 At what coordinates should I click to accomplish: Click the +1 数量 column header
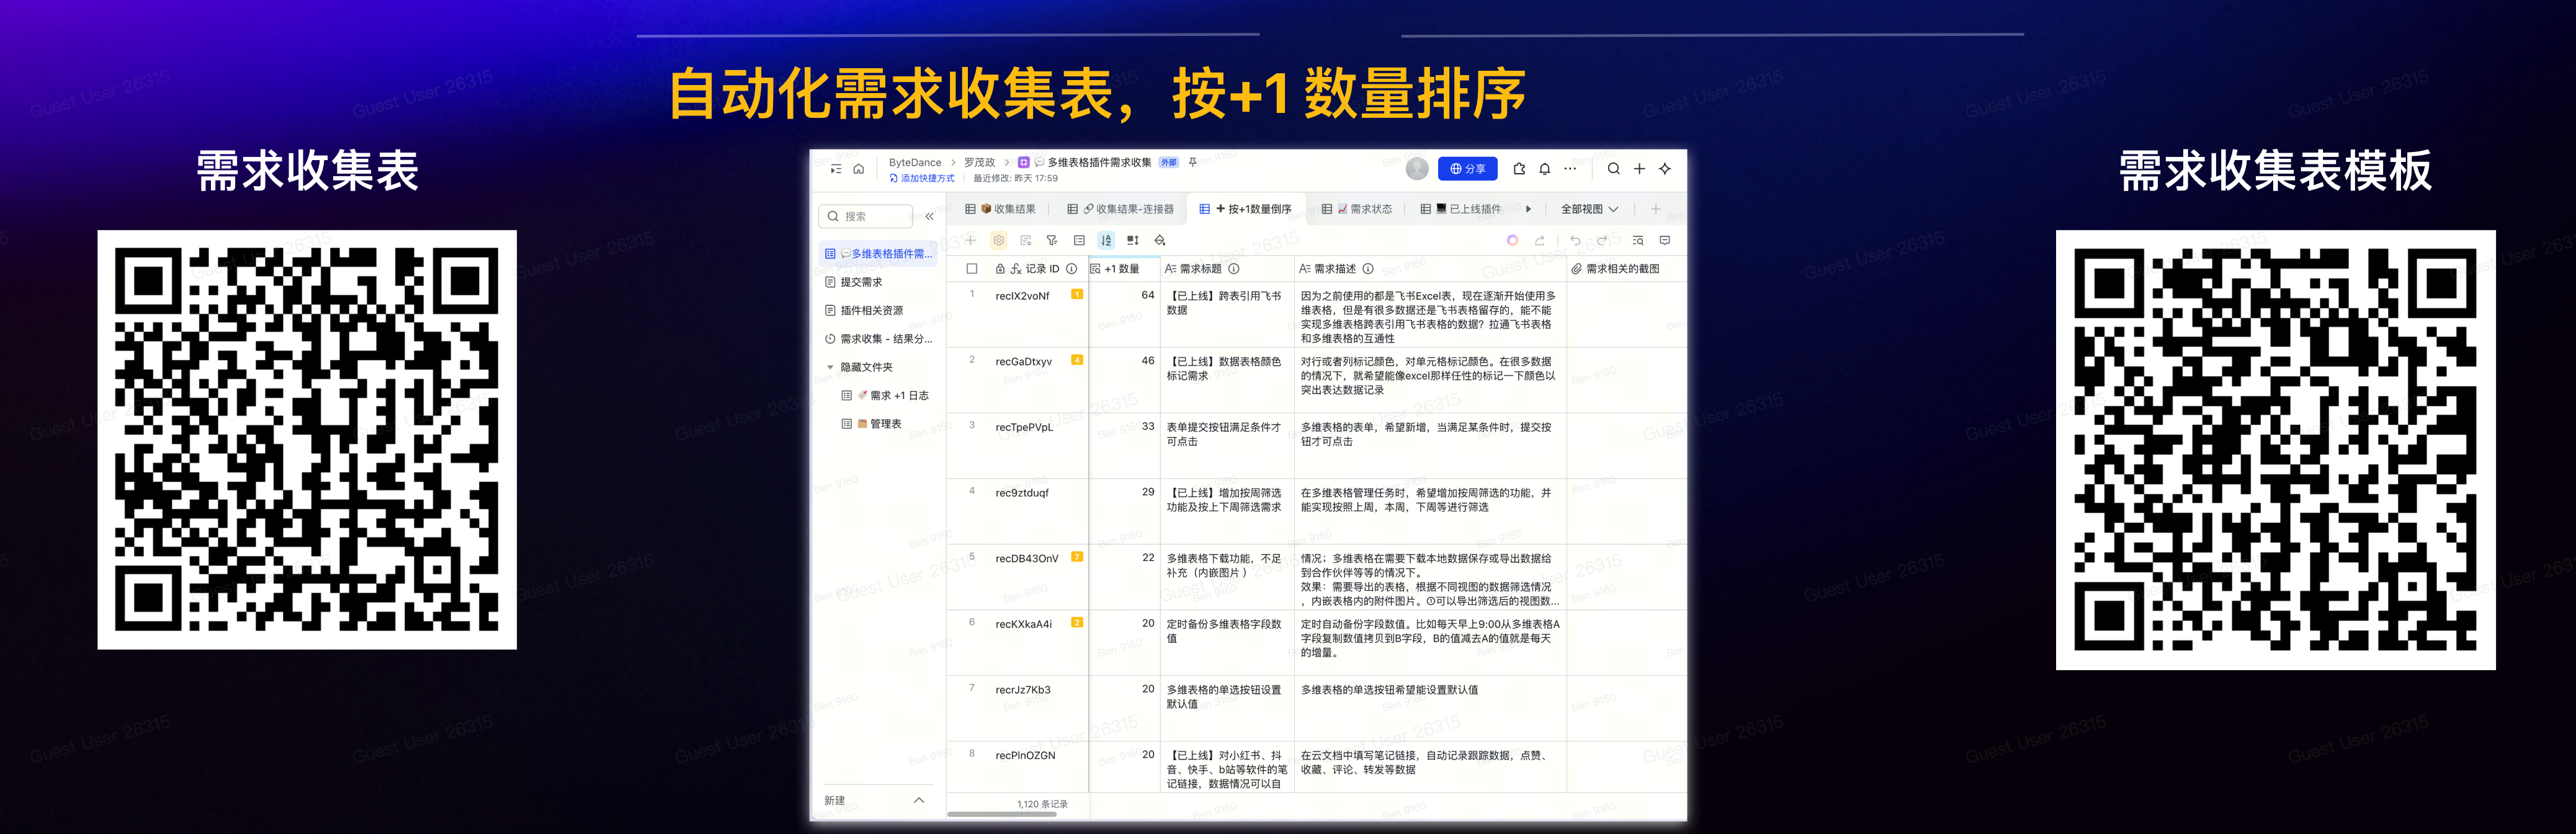1123,269
